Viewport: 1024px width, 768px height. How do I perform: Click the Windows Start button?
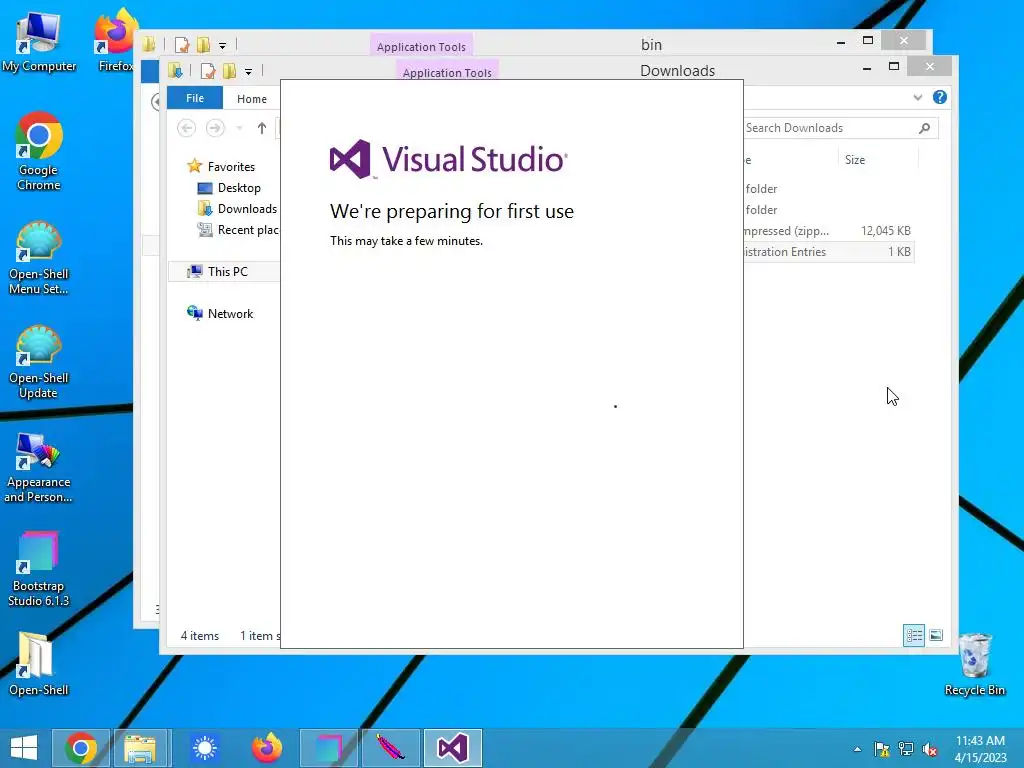(x=24, y=748)
